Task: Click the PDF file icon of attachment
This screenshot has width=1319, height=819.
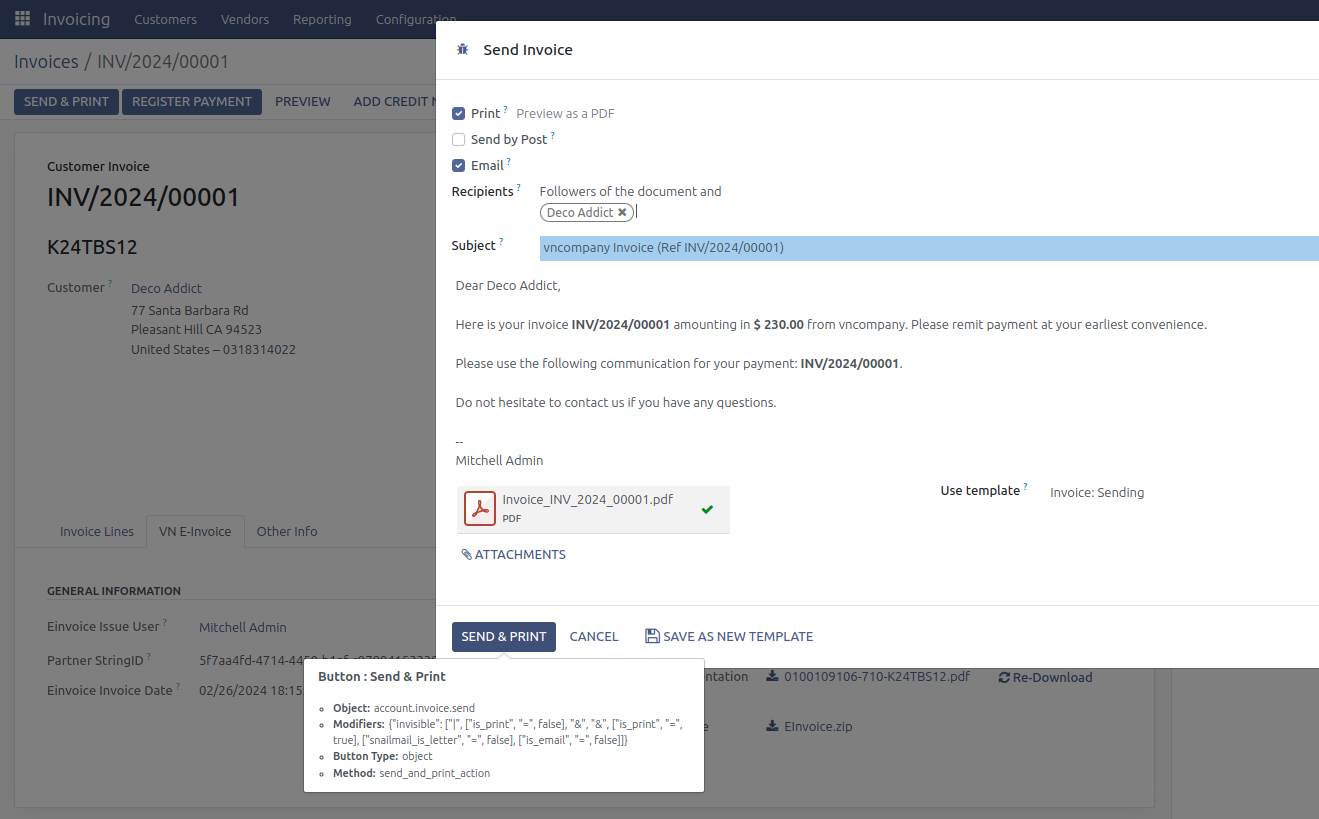Action: pos(480,510)
